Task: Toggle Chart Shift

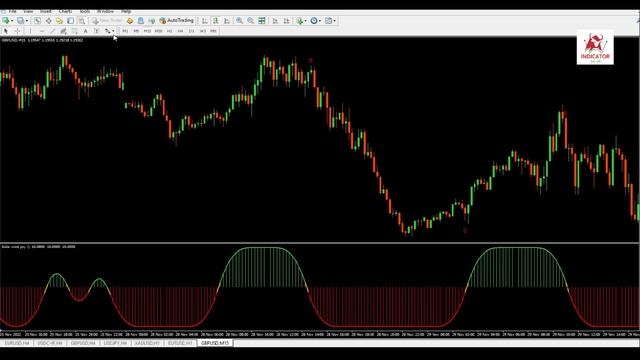Action: pyautogui.click(x=287, y=20)
